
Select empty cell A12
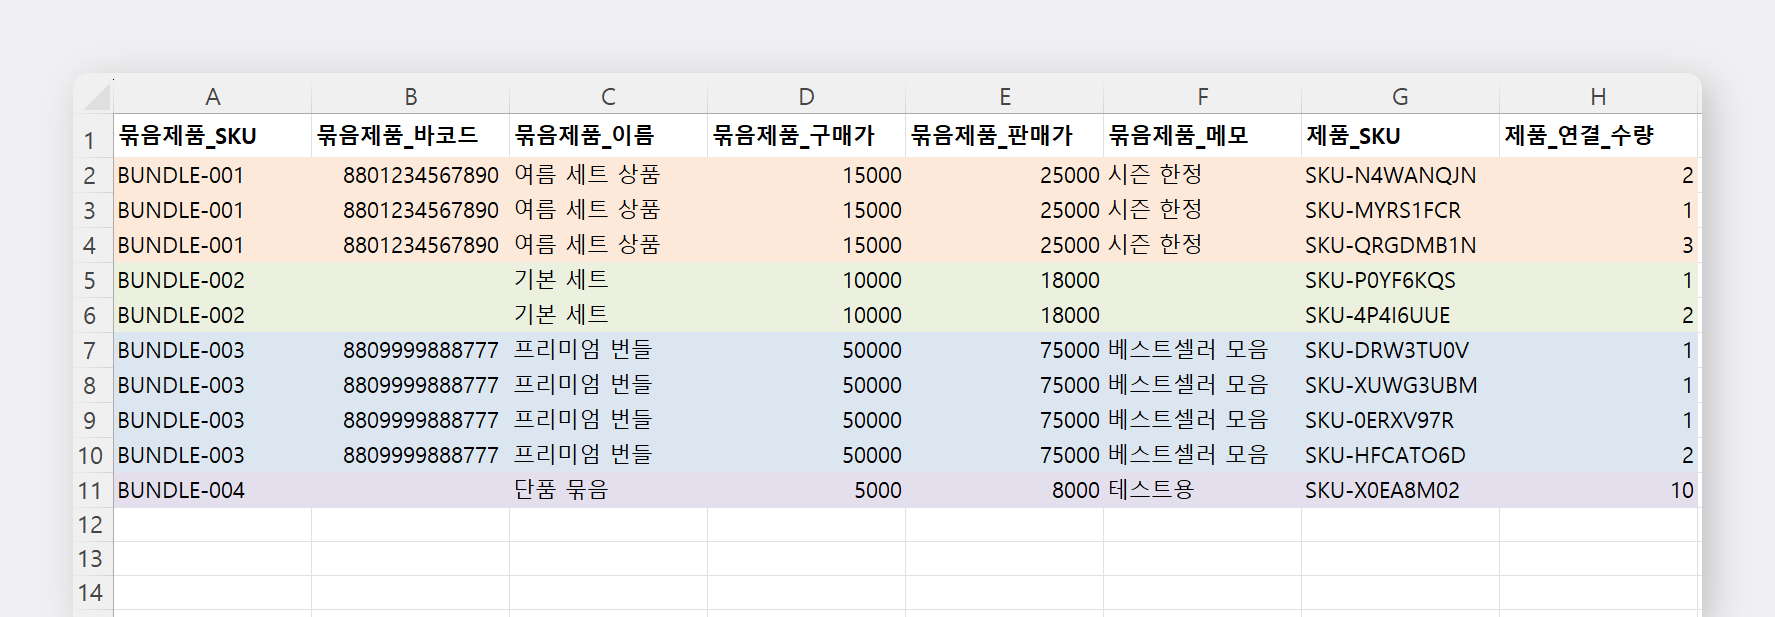click(x=212, y=525)
